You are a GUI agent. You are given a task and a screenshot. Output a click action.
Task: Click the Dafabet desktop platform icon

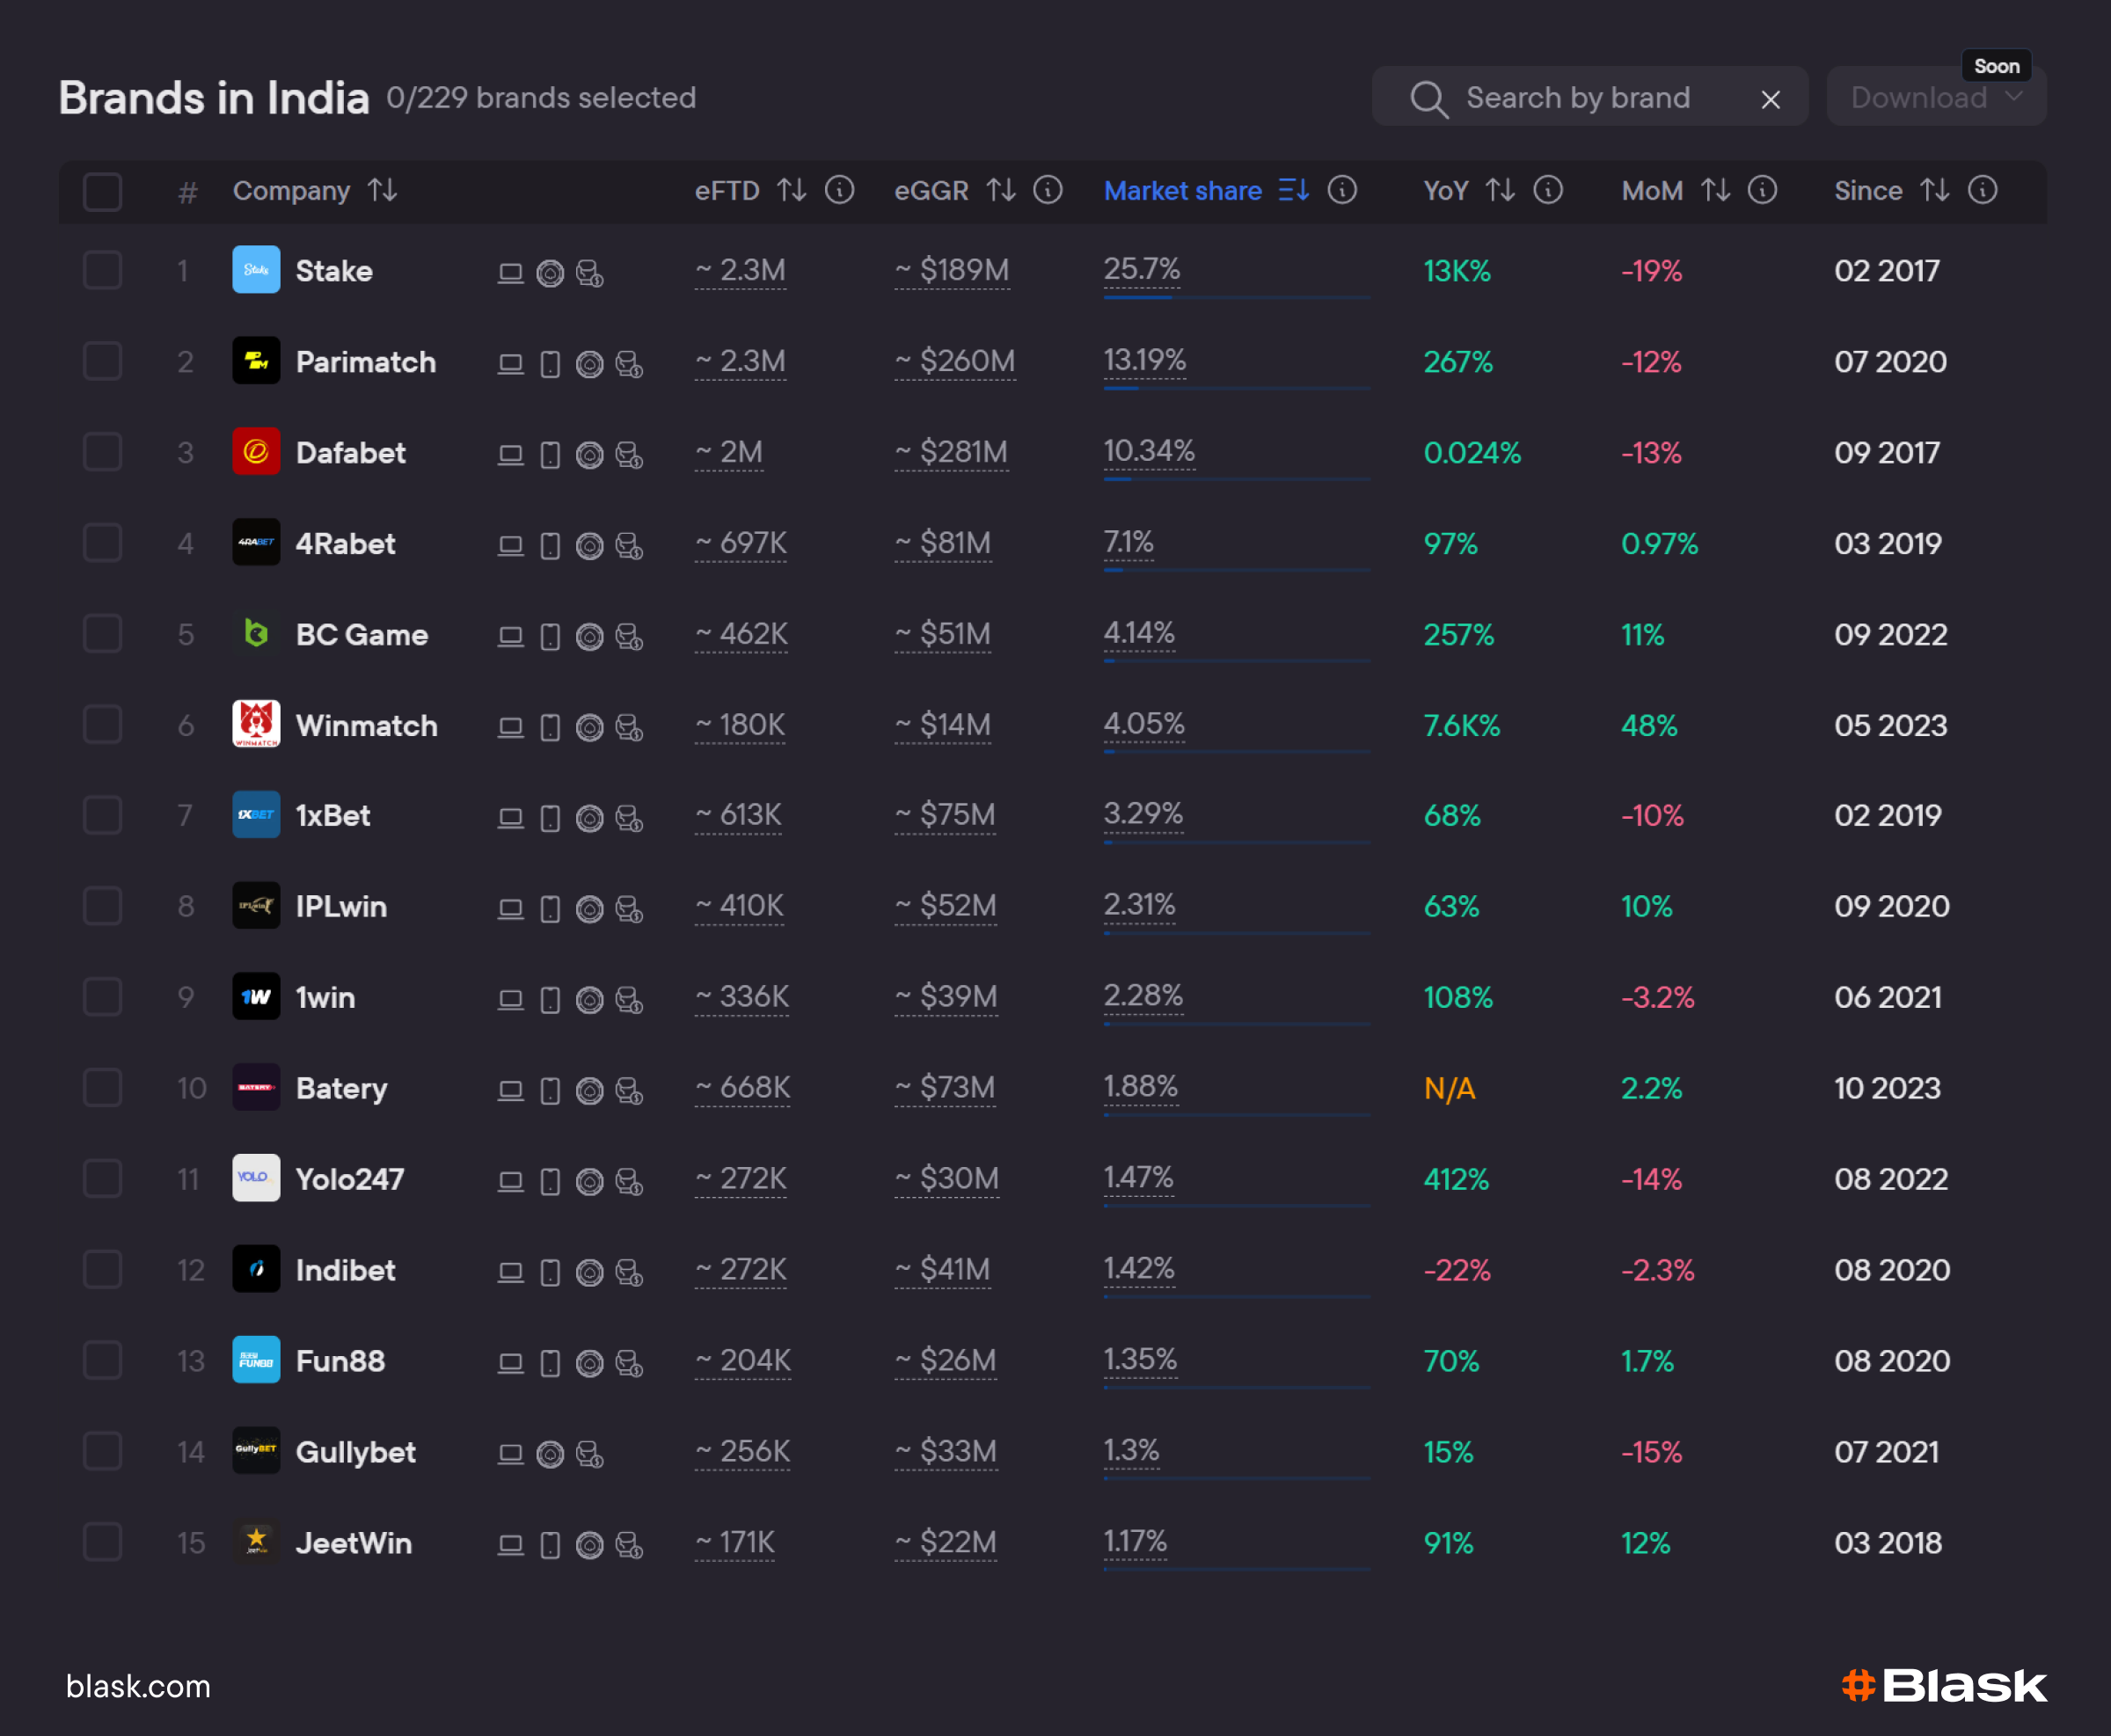point(510,455)
